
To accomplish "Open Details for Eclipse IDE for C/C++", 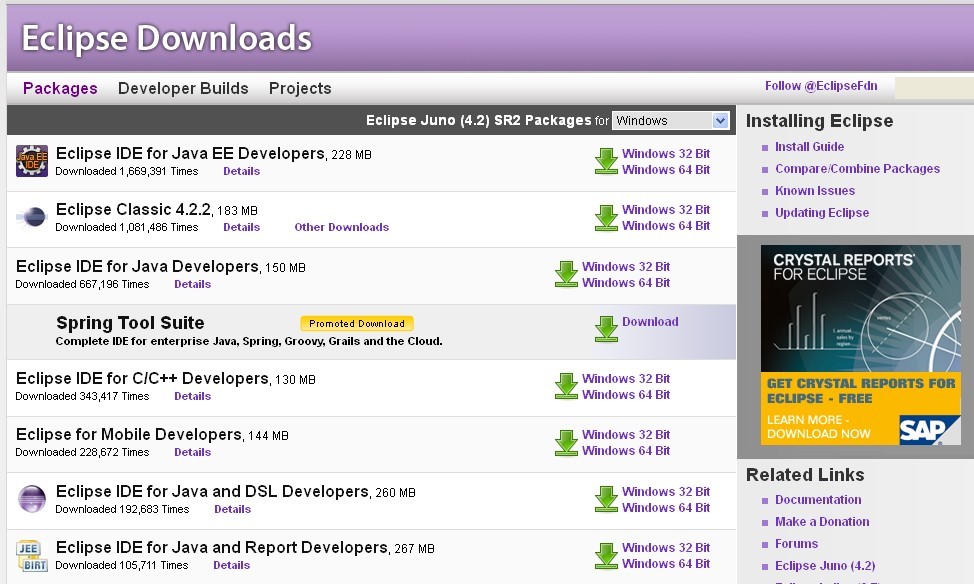I will click(192, 396).
